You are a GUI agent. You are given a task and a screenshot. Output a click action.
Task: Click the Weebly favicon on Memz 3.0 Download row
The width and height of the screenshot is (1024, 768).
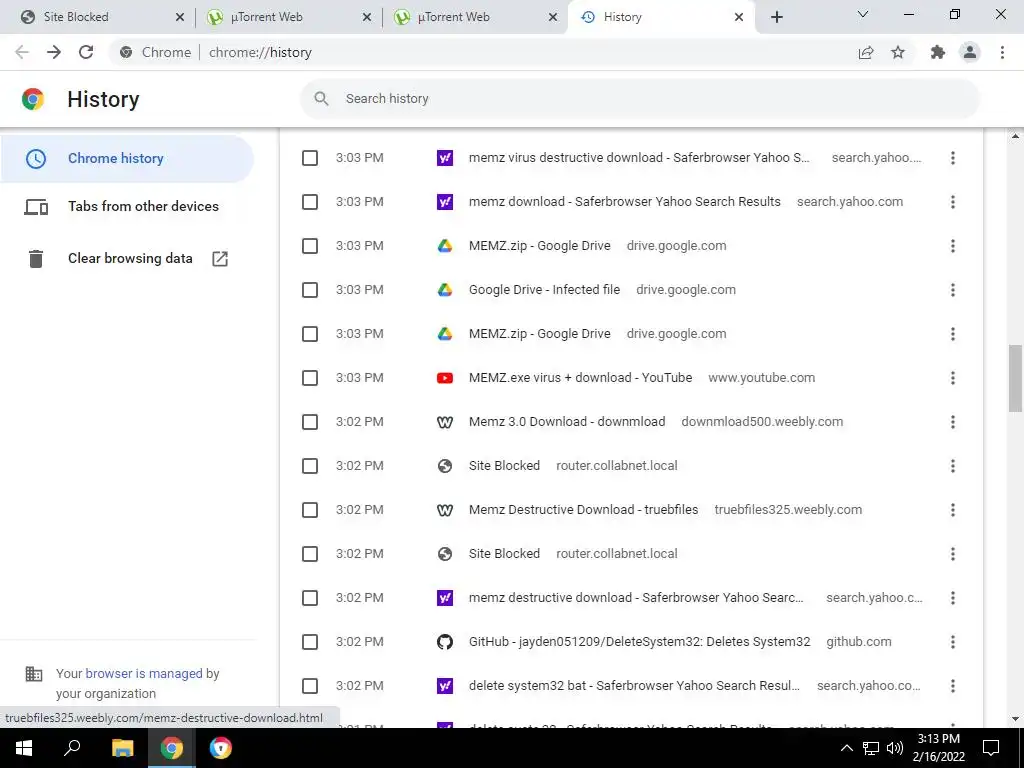pos(445,422)
